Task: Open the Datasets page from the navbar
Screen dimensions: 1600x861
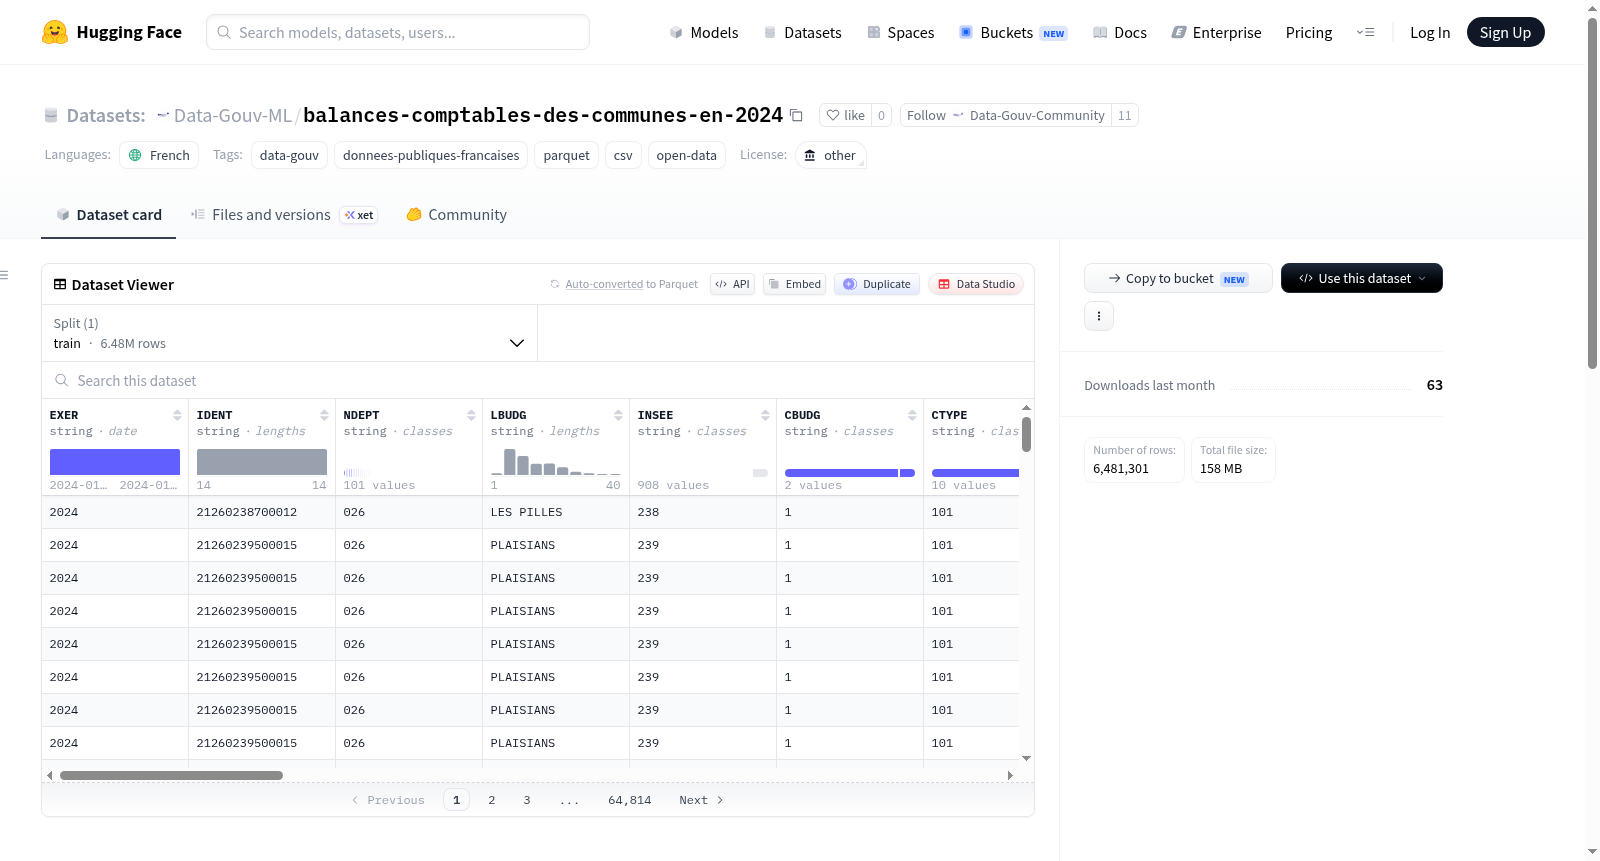Action: 802,32
